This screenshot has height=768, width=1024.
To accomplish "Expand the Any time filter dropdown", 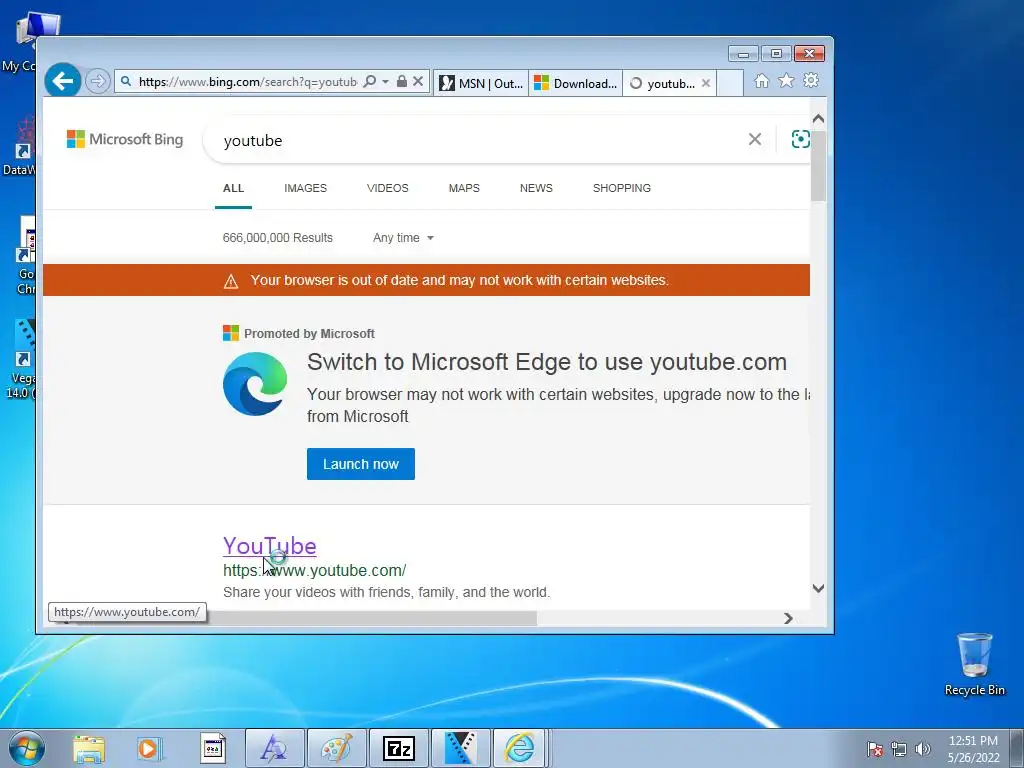I will 403,238.
